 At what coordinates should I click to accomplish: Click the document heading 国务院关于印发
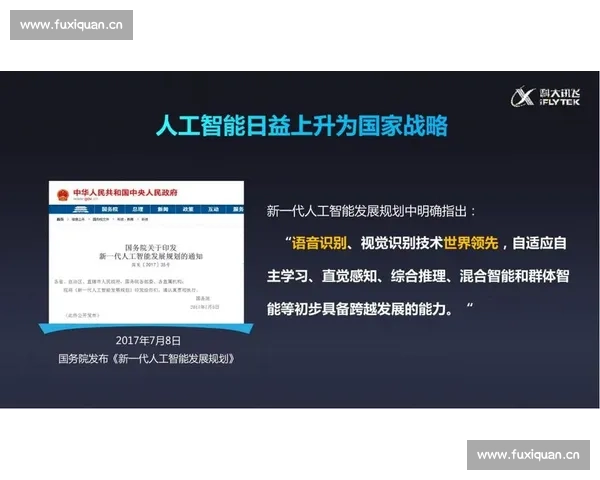pos(151,248)
